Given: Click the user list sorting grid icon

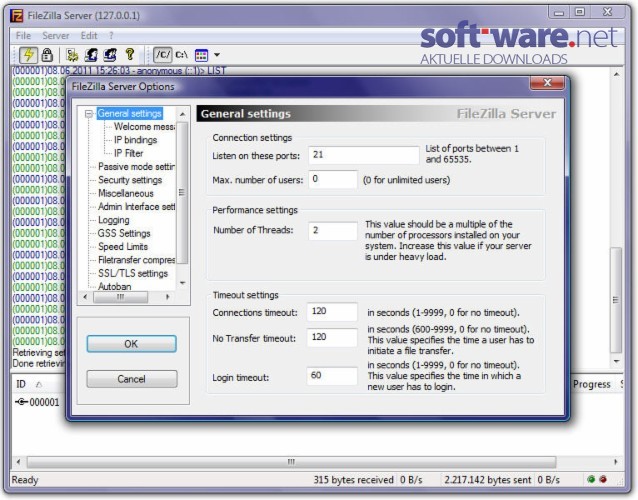Looking at the screenshot, I should (201, 55).
